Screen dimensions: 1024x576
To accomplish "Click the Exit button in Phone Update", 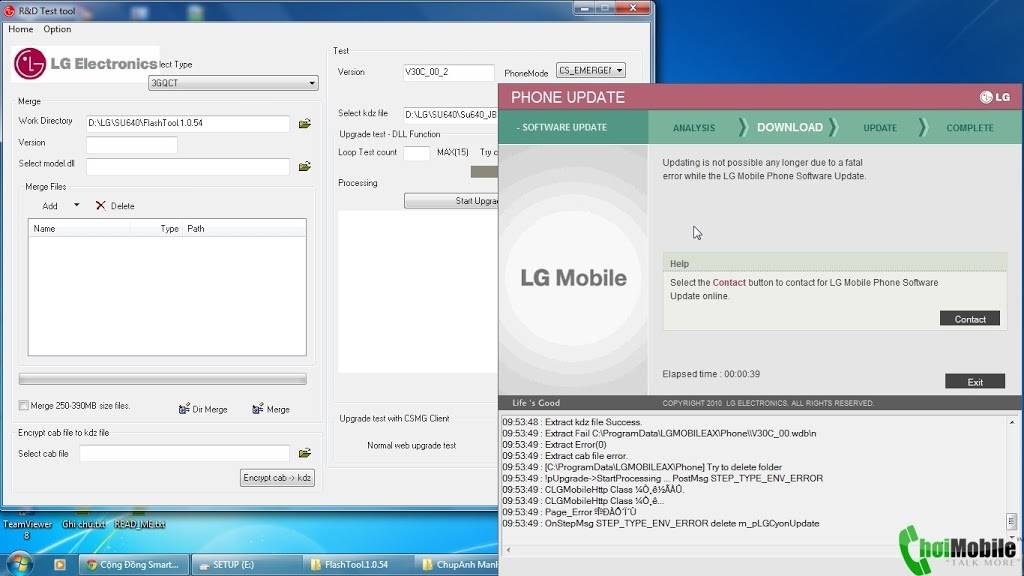I will tap(975, 382).
